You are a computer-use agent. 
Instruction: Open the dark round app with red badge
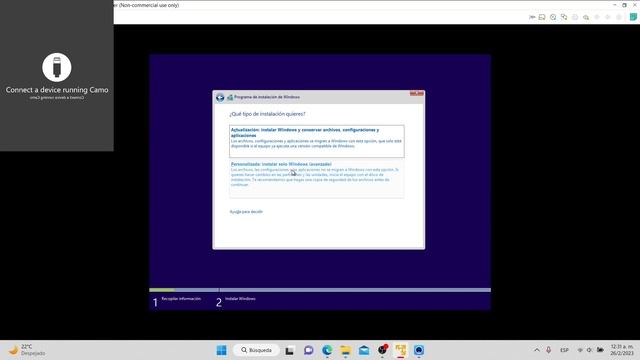pyautogui.click(x=382, y=350)
